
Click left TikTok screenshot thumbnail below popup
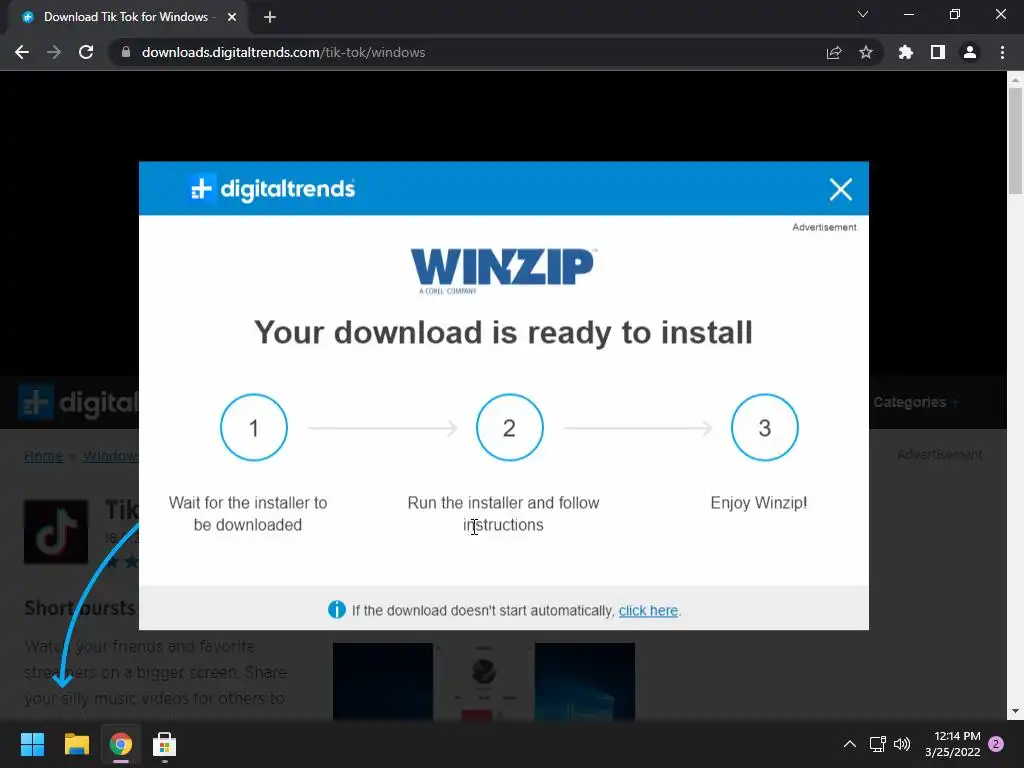[383, 682]
